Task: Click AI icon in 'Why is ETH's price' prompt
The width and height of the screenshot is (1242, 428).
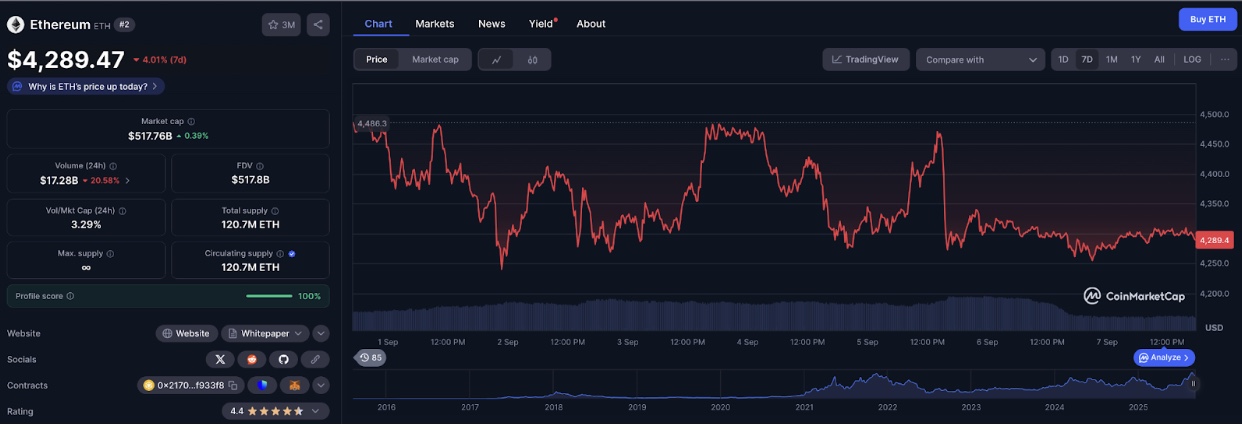Action: click(x=17, y=87)
